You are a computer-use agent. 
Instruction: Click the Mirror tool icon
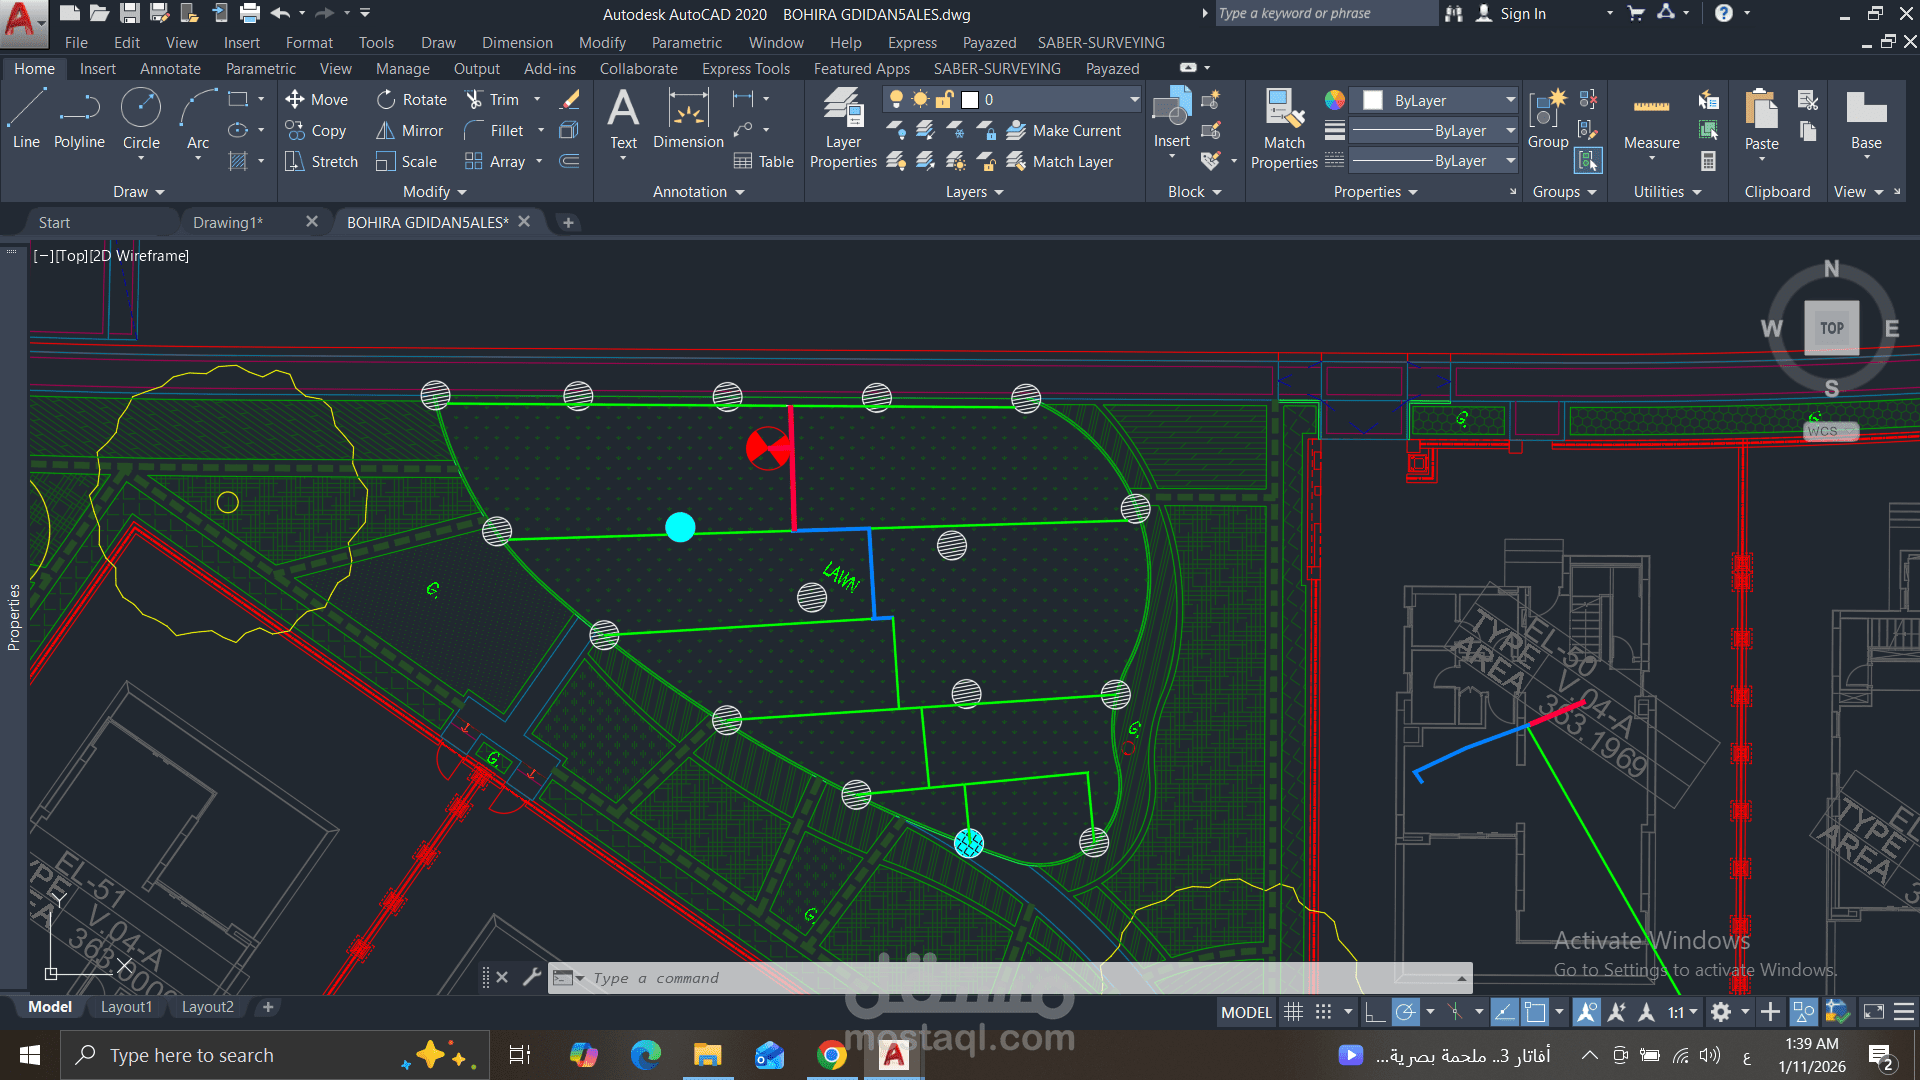[385, 131]
